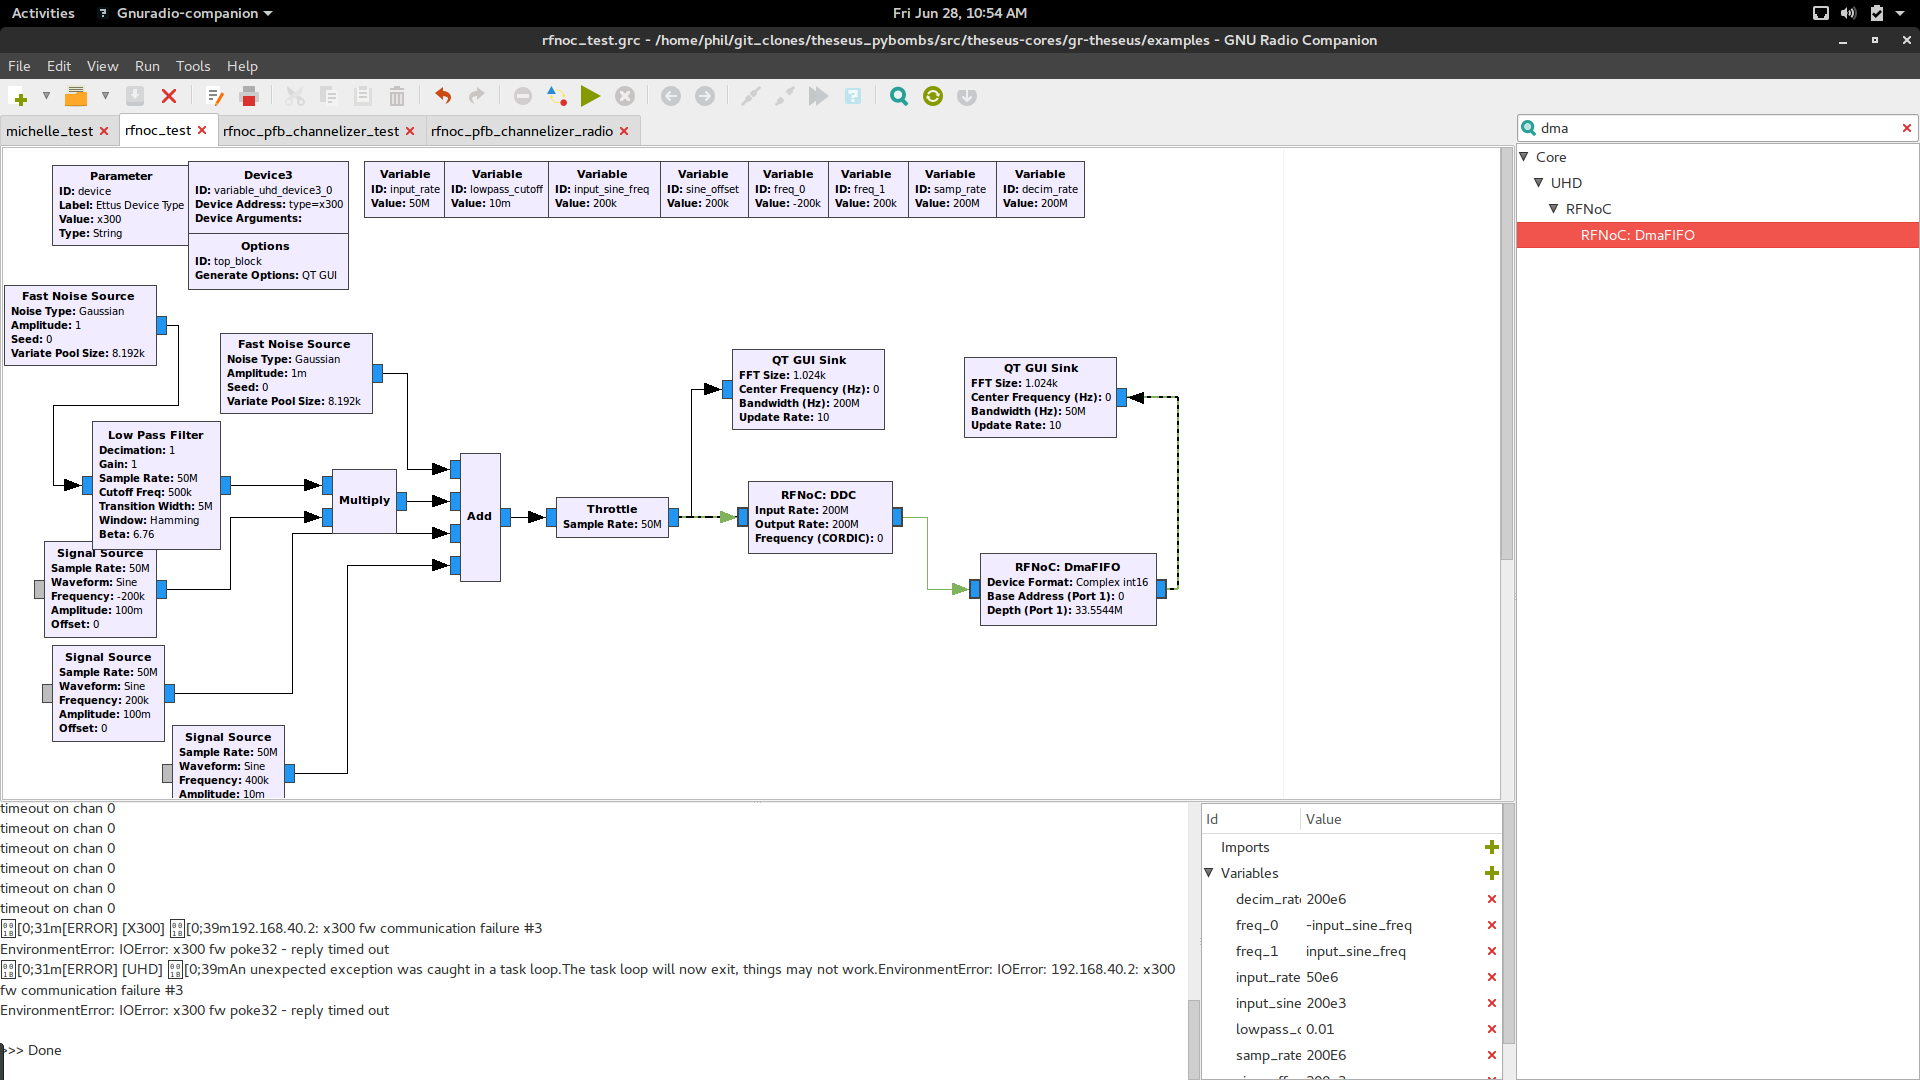1920x1080 pixels.
Task: Click the Find block magnifier icon
Action: coord(897,96)
